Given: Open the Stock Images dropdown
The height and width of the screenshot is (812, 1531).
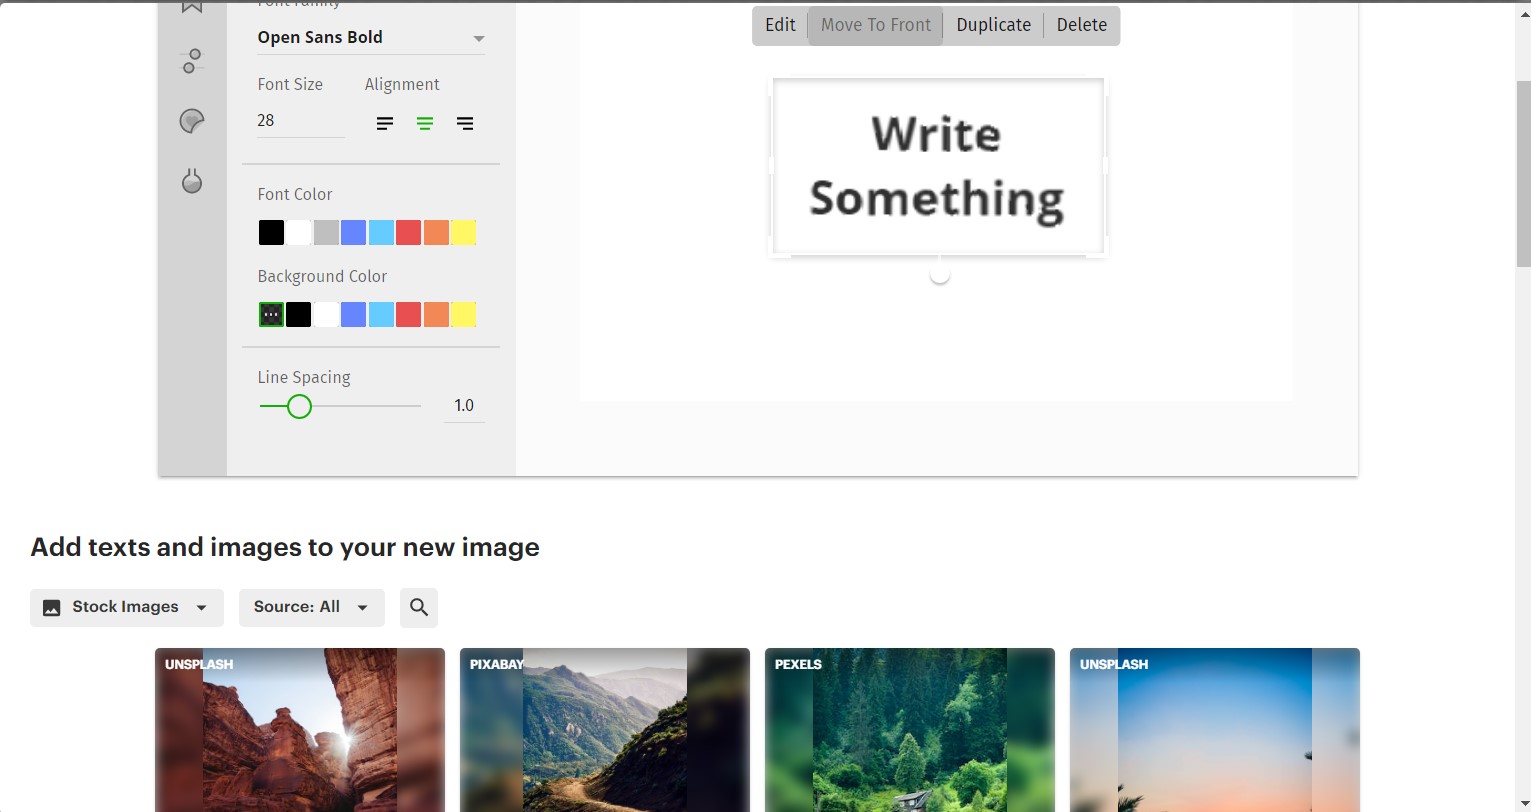Looking at the screenshot, I should 126,607.
